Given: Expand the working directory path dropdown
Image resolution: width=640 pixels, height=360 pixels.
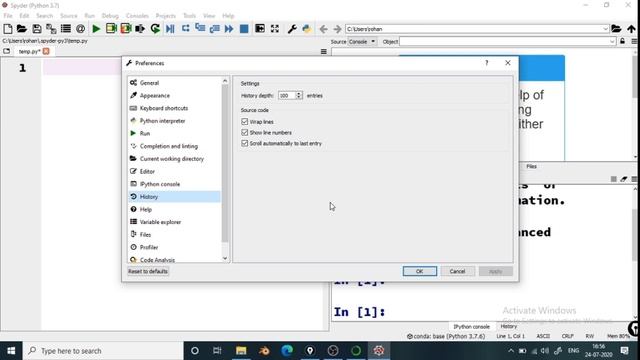Looking at the screenshot, I should click(x=605, y=29).
